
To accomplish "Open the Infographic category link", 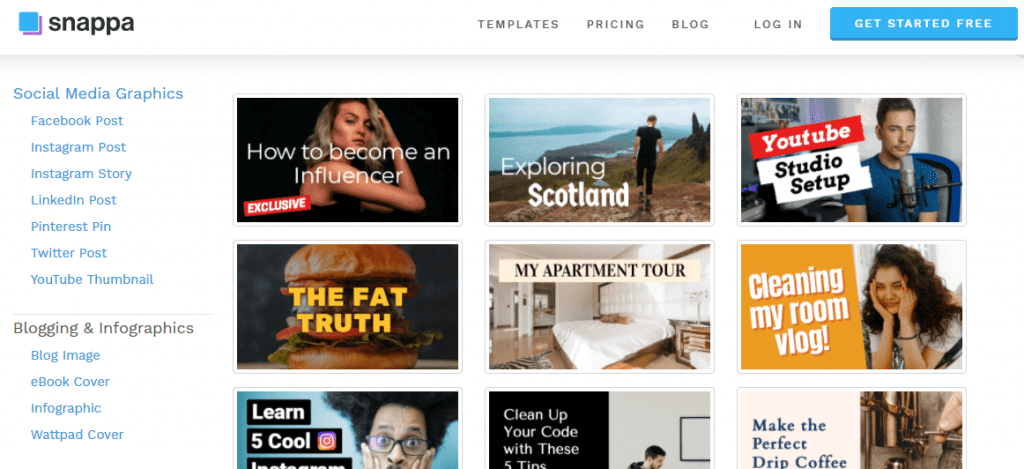I will click(66, 408).
